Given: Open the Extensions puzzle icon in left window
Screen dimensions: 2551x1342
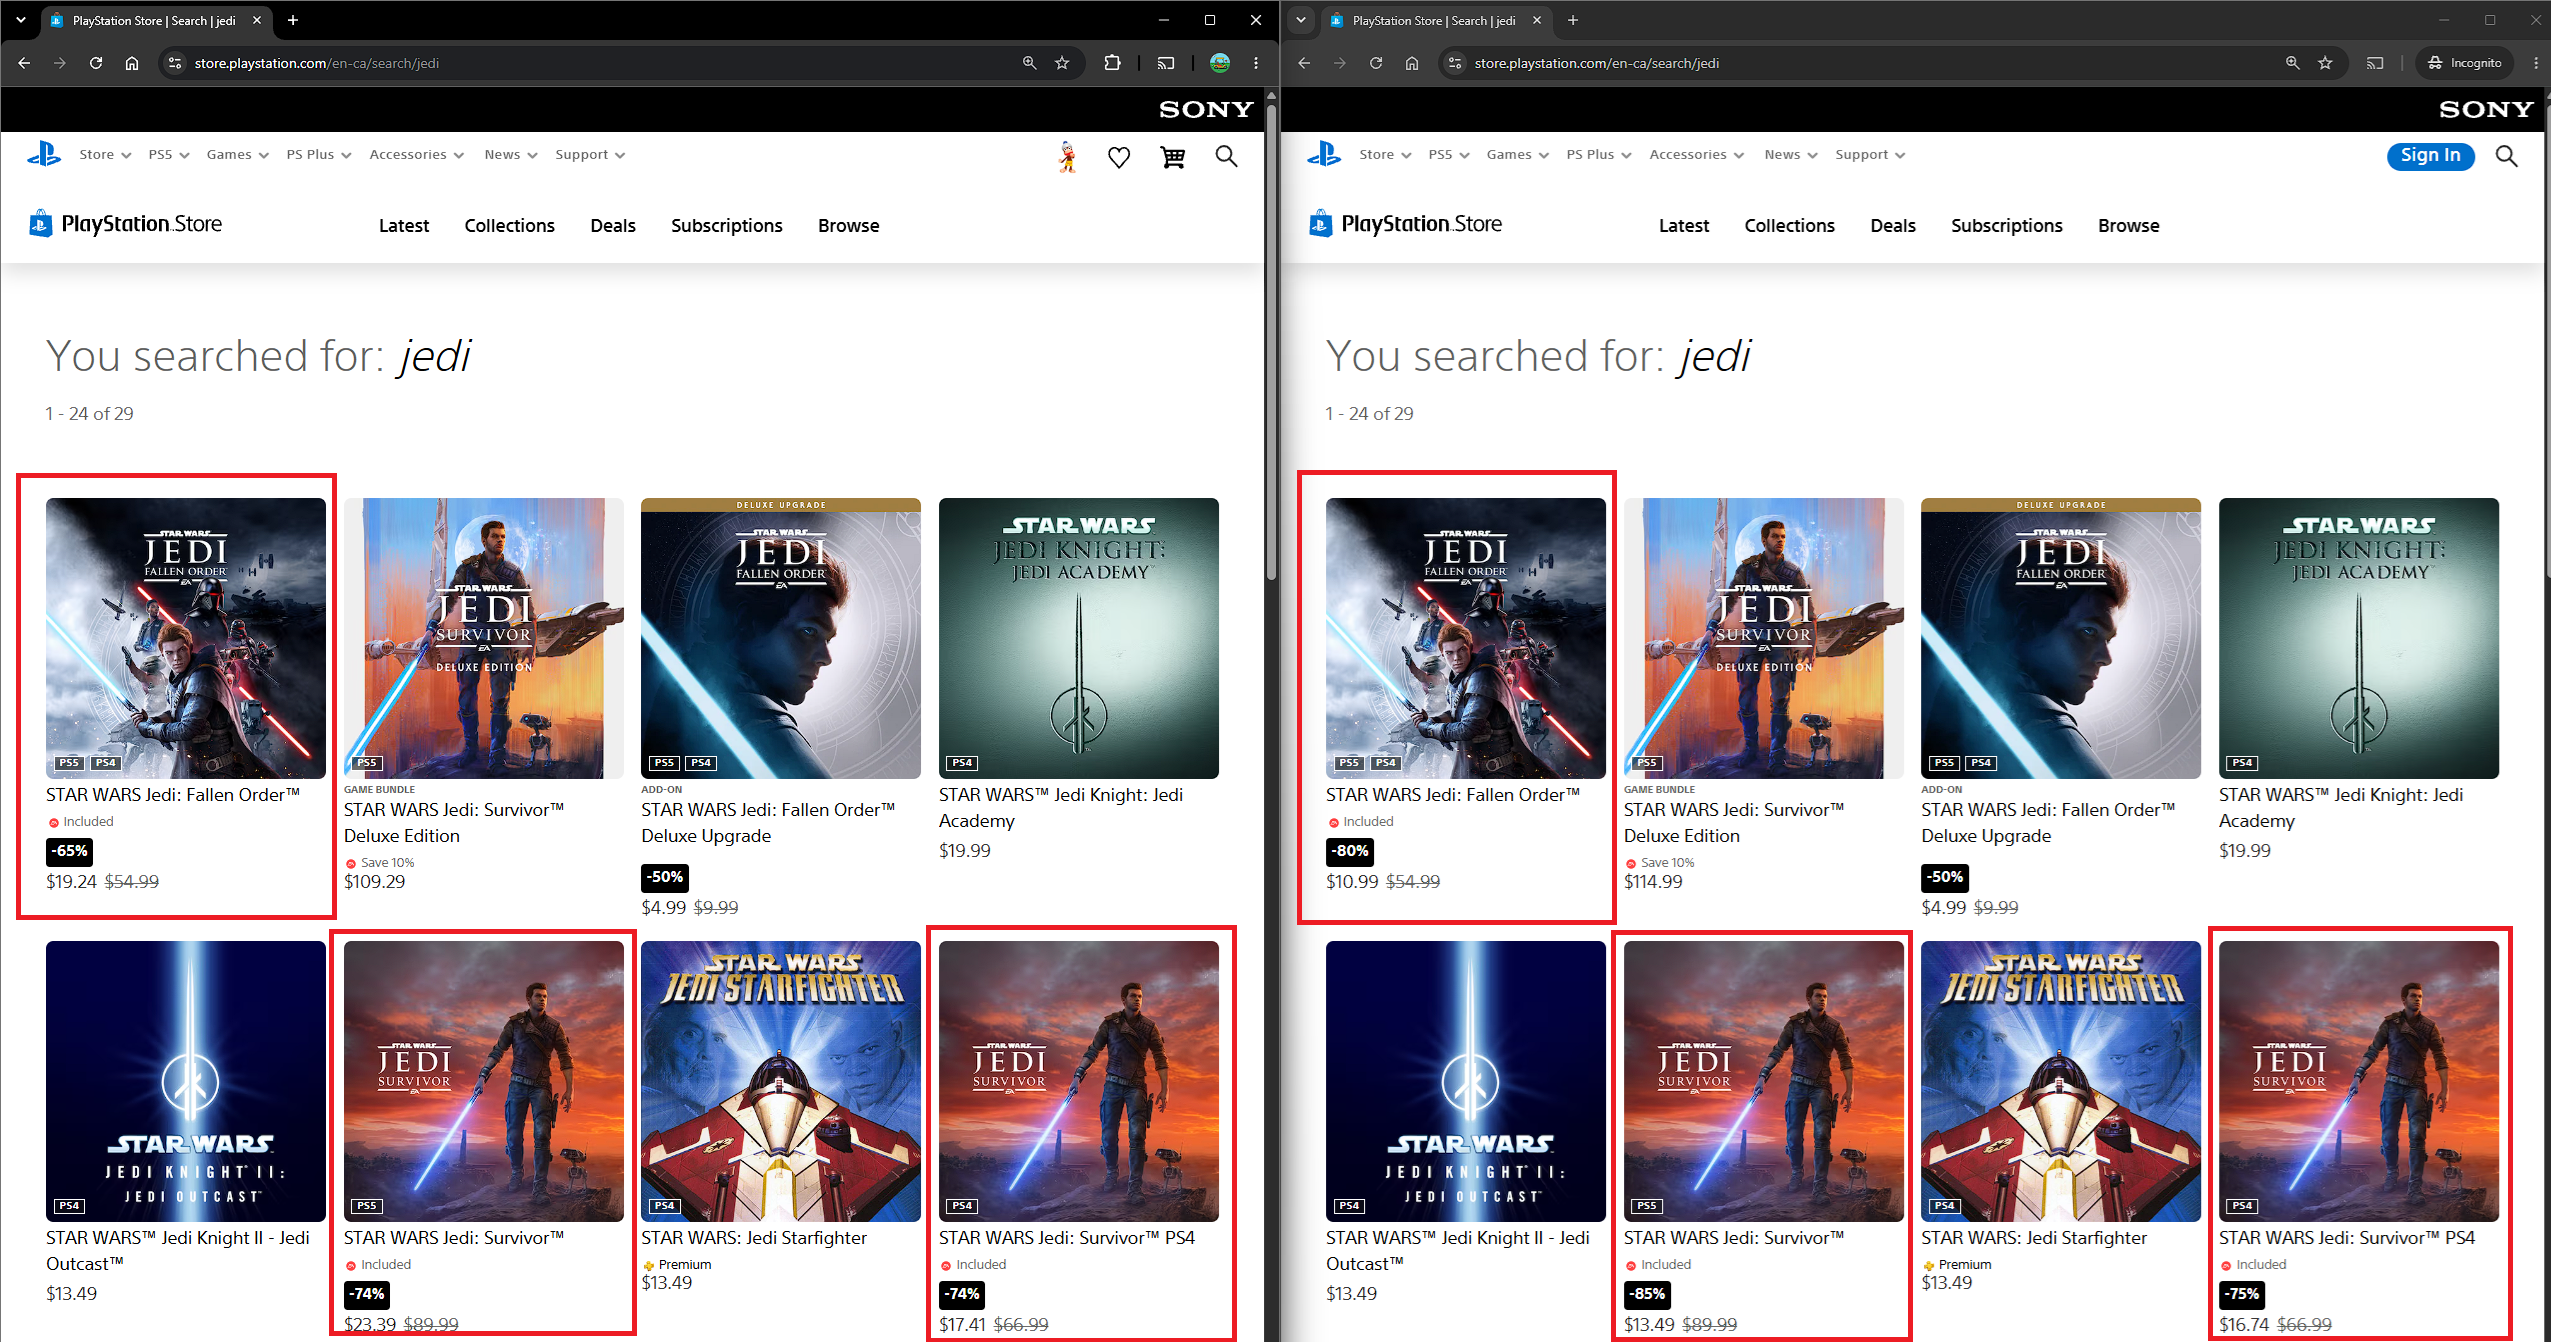Looking at the screenshot, I should 1112,63.
